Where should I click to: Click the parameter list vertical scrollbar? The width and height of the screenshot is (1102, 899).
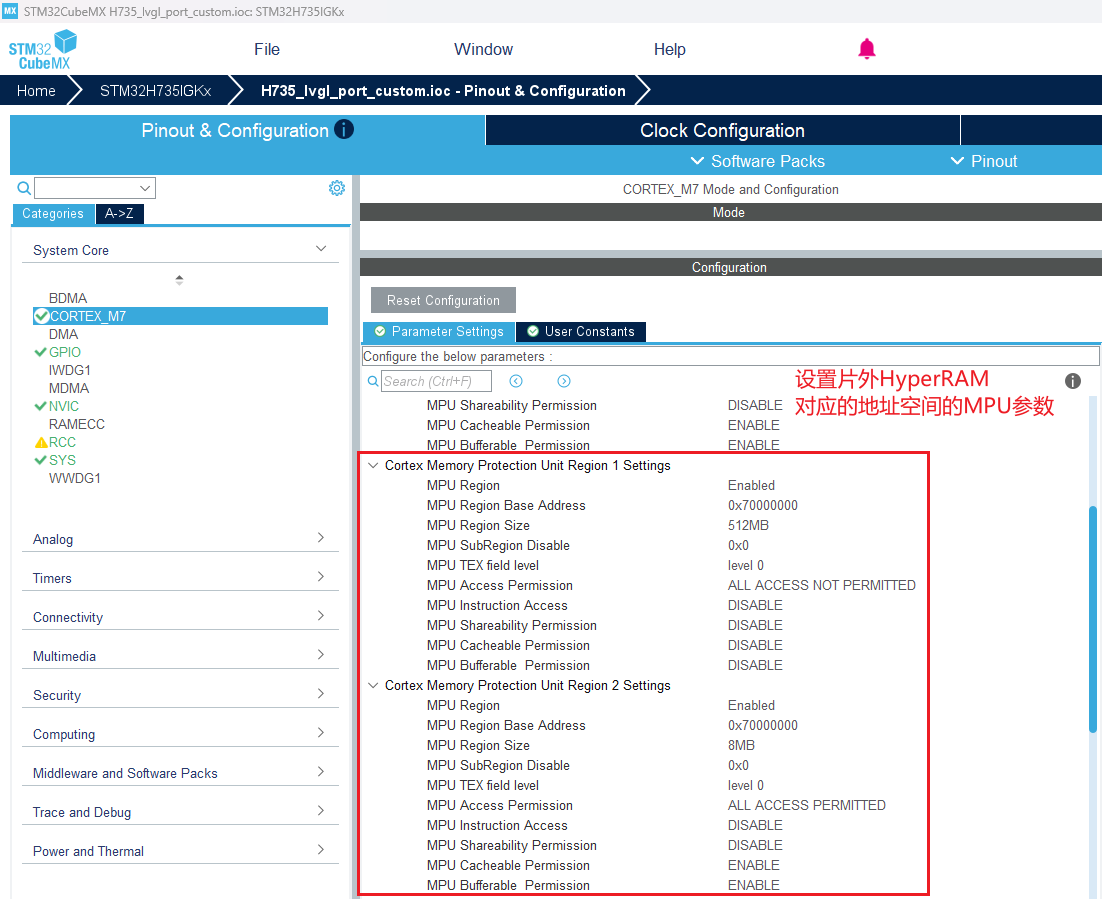pos(1093,619)
